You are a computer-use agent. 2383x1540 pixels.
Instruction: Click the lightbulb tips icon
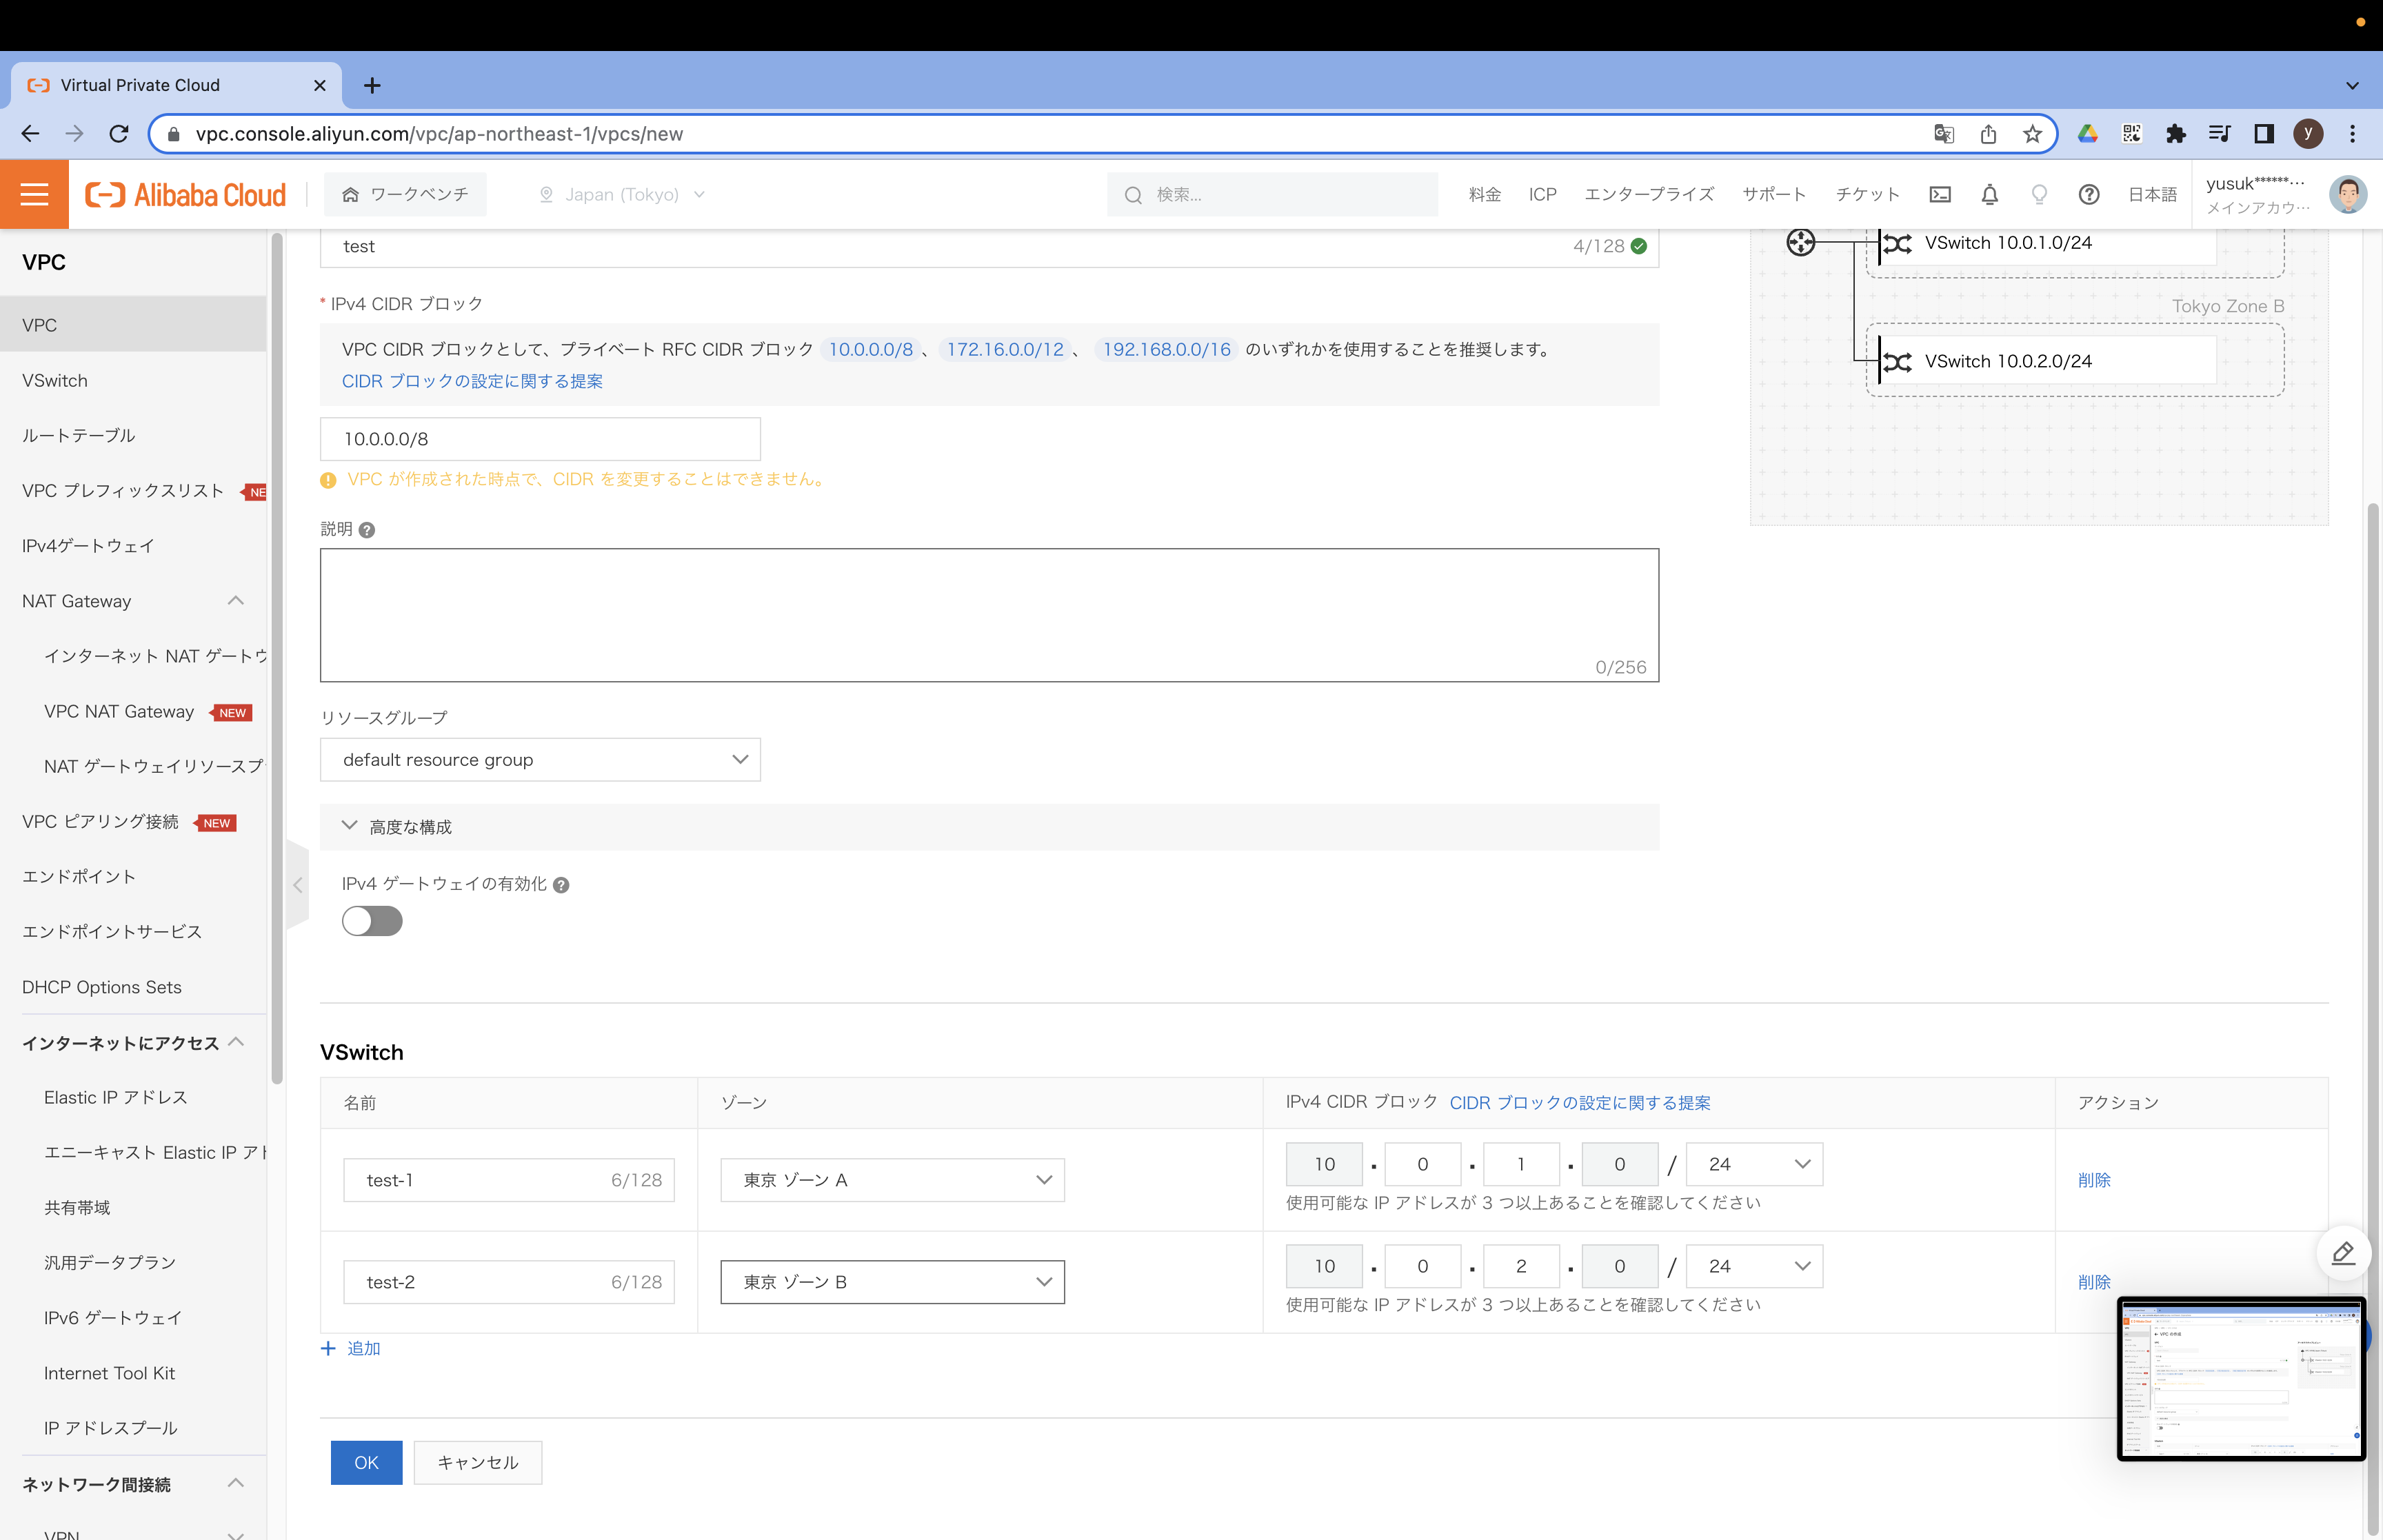(x=2039, y=194)
